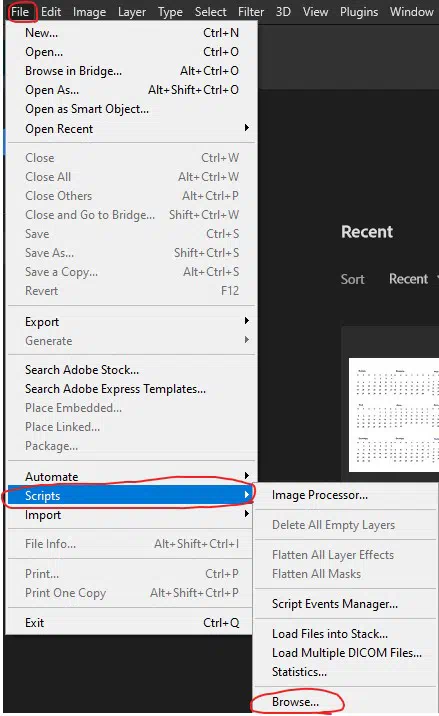Viewport: 439px width, 716px height.
Task: Open the Plugins menu
Action: [359, 11]
